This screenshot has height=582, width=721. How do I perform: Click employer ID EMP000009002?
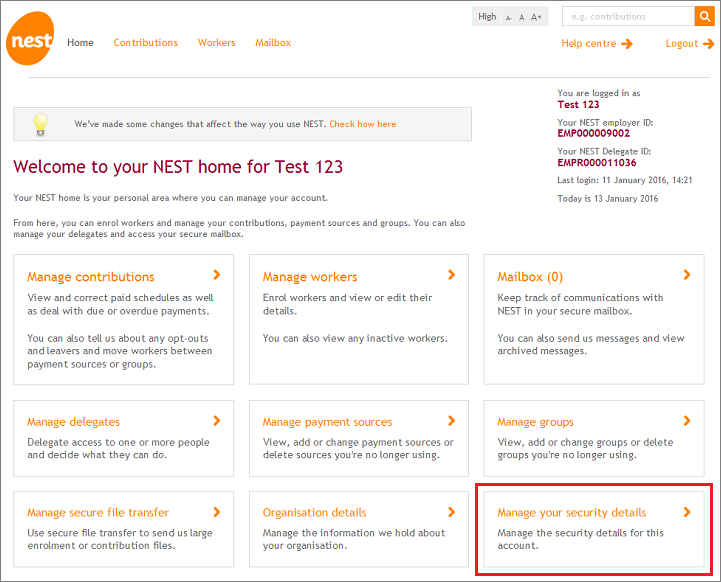(594, 134)
